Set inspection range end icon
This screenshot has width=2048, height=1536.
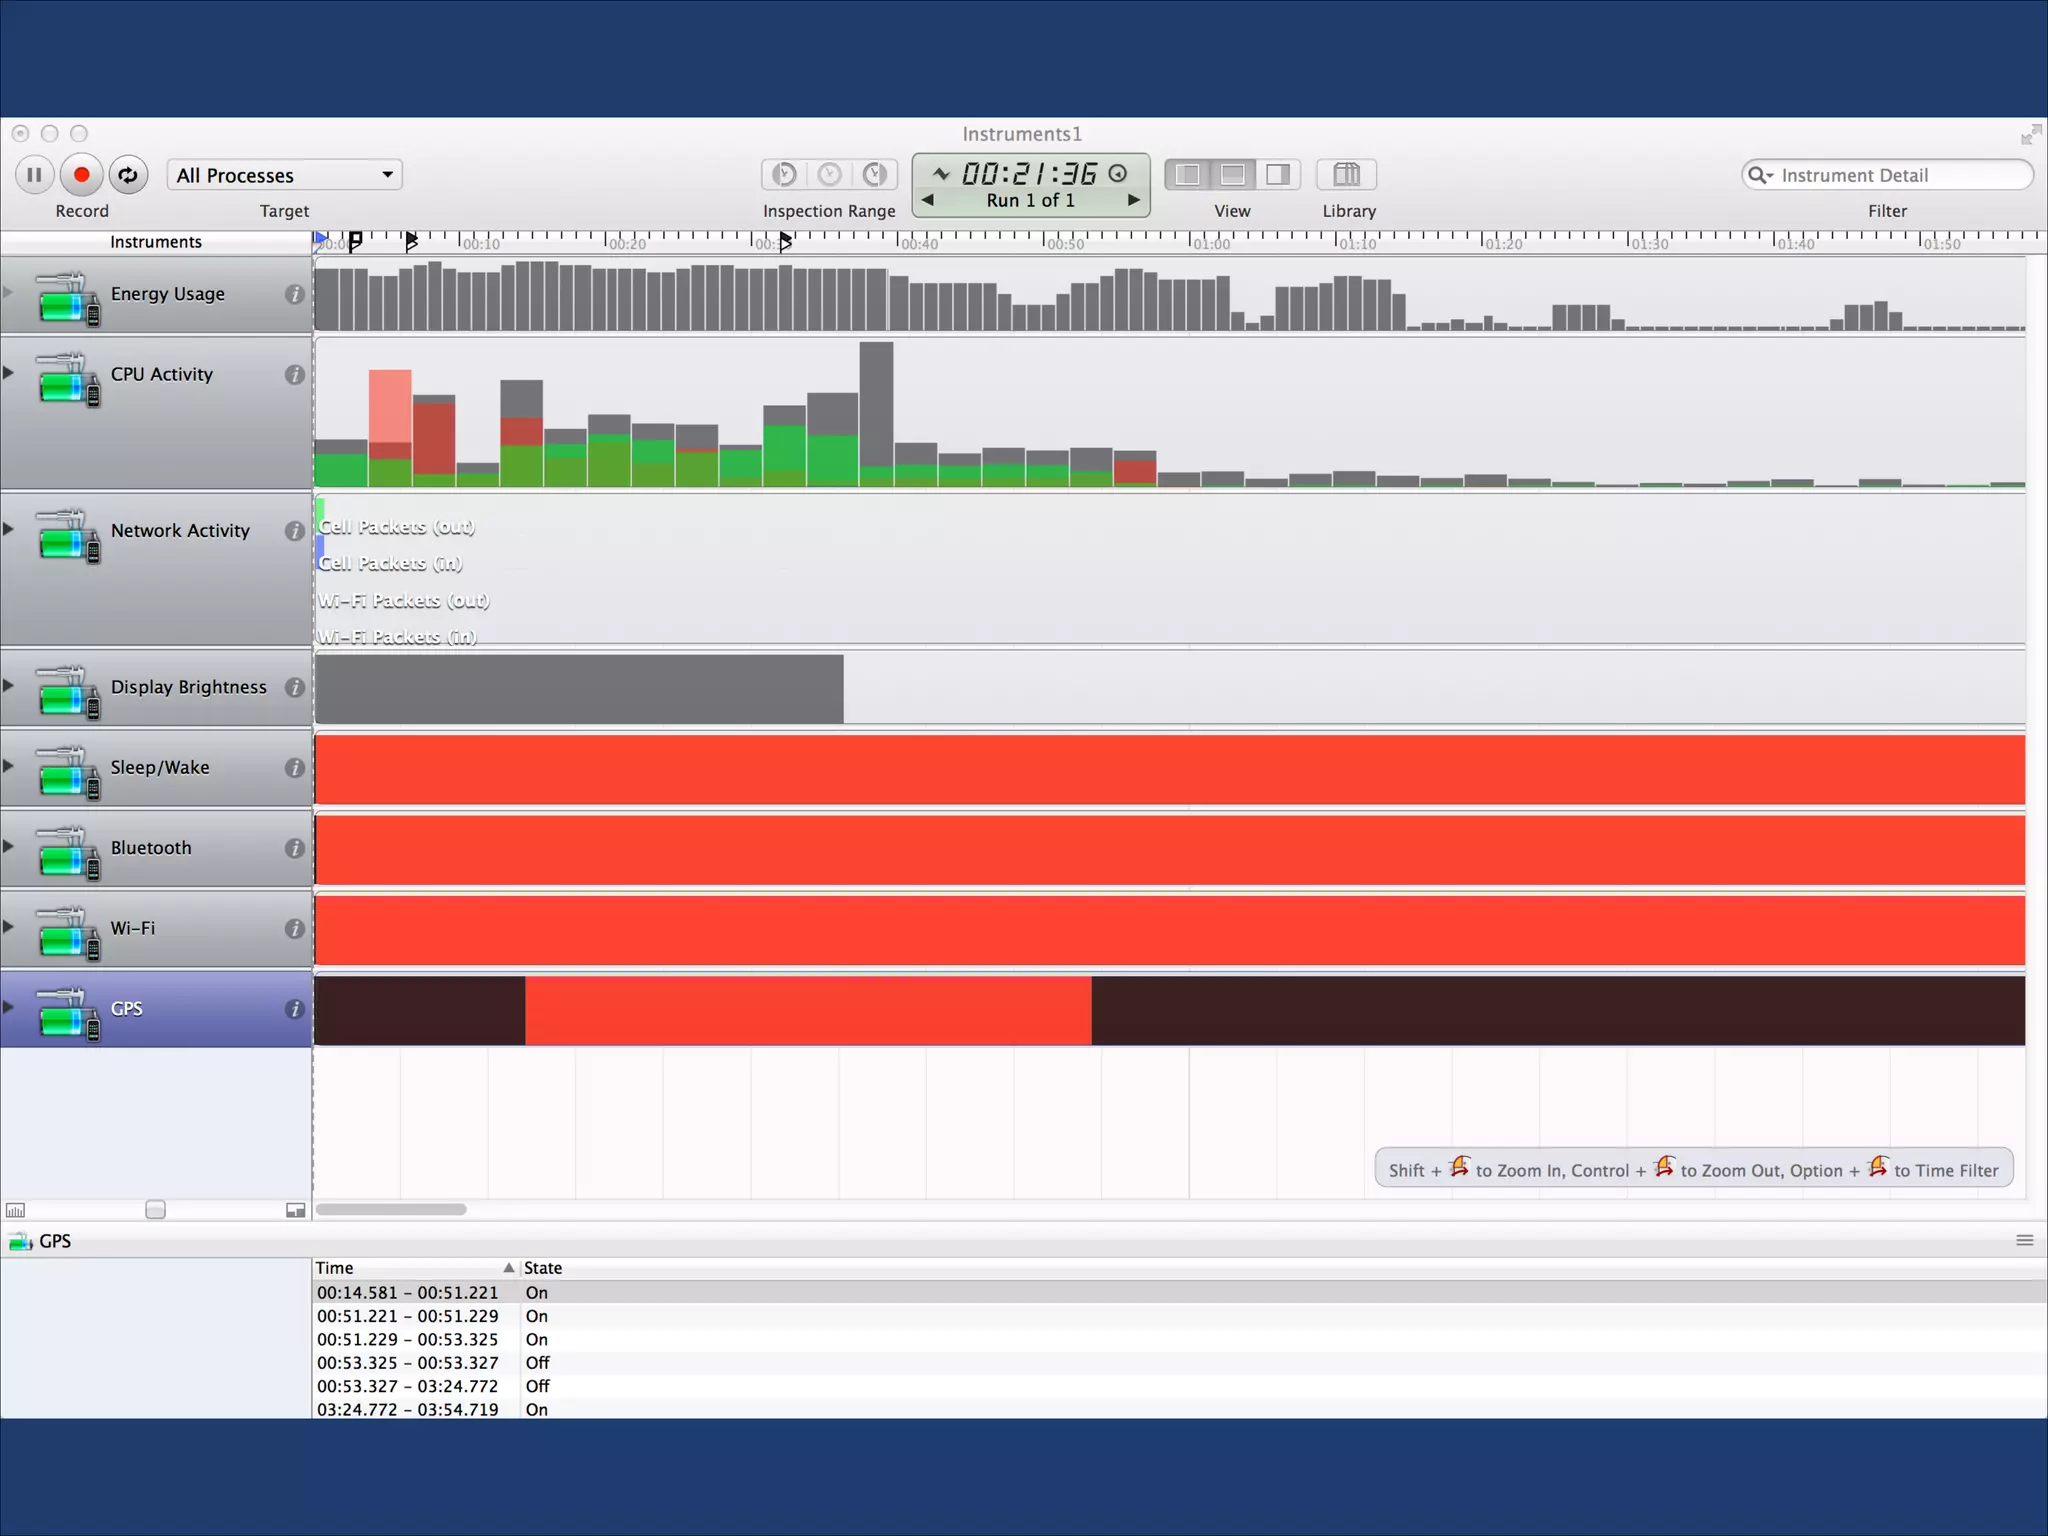875,175
